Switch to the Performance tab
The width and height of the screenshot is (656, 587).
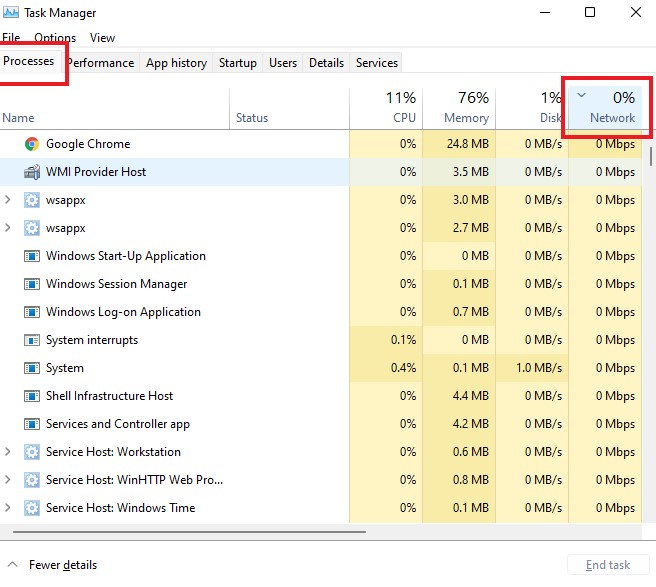pyautogui.click(x=101, y=63)
